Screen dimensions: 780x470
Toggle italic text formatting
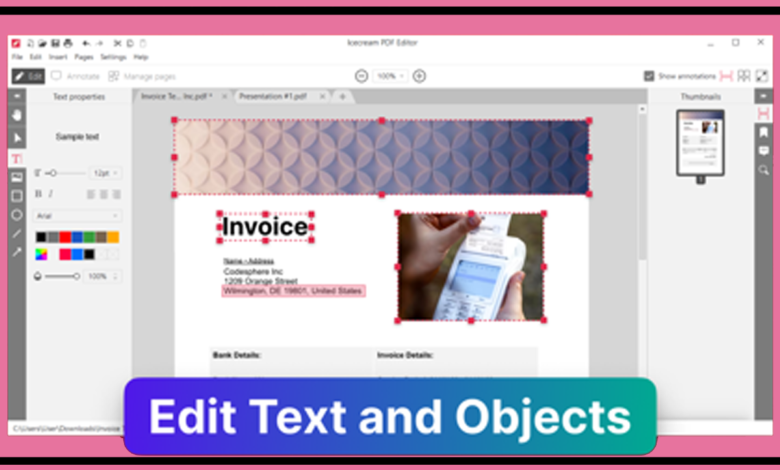point(51,194)
